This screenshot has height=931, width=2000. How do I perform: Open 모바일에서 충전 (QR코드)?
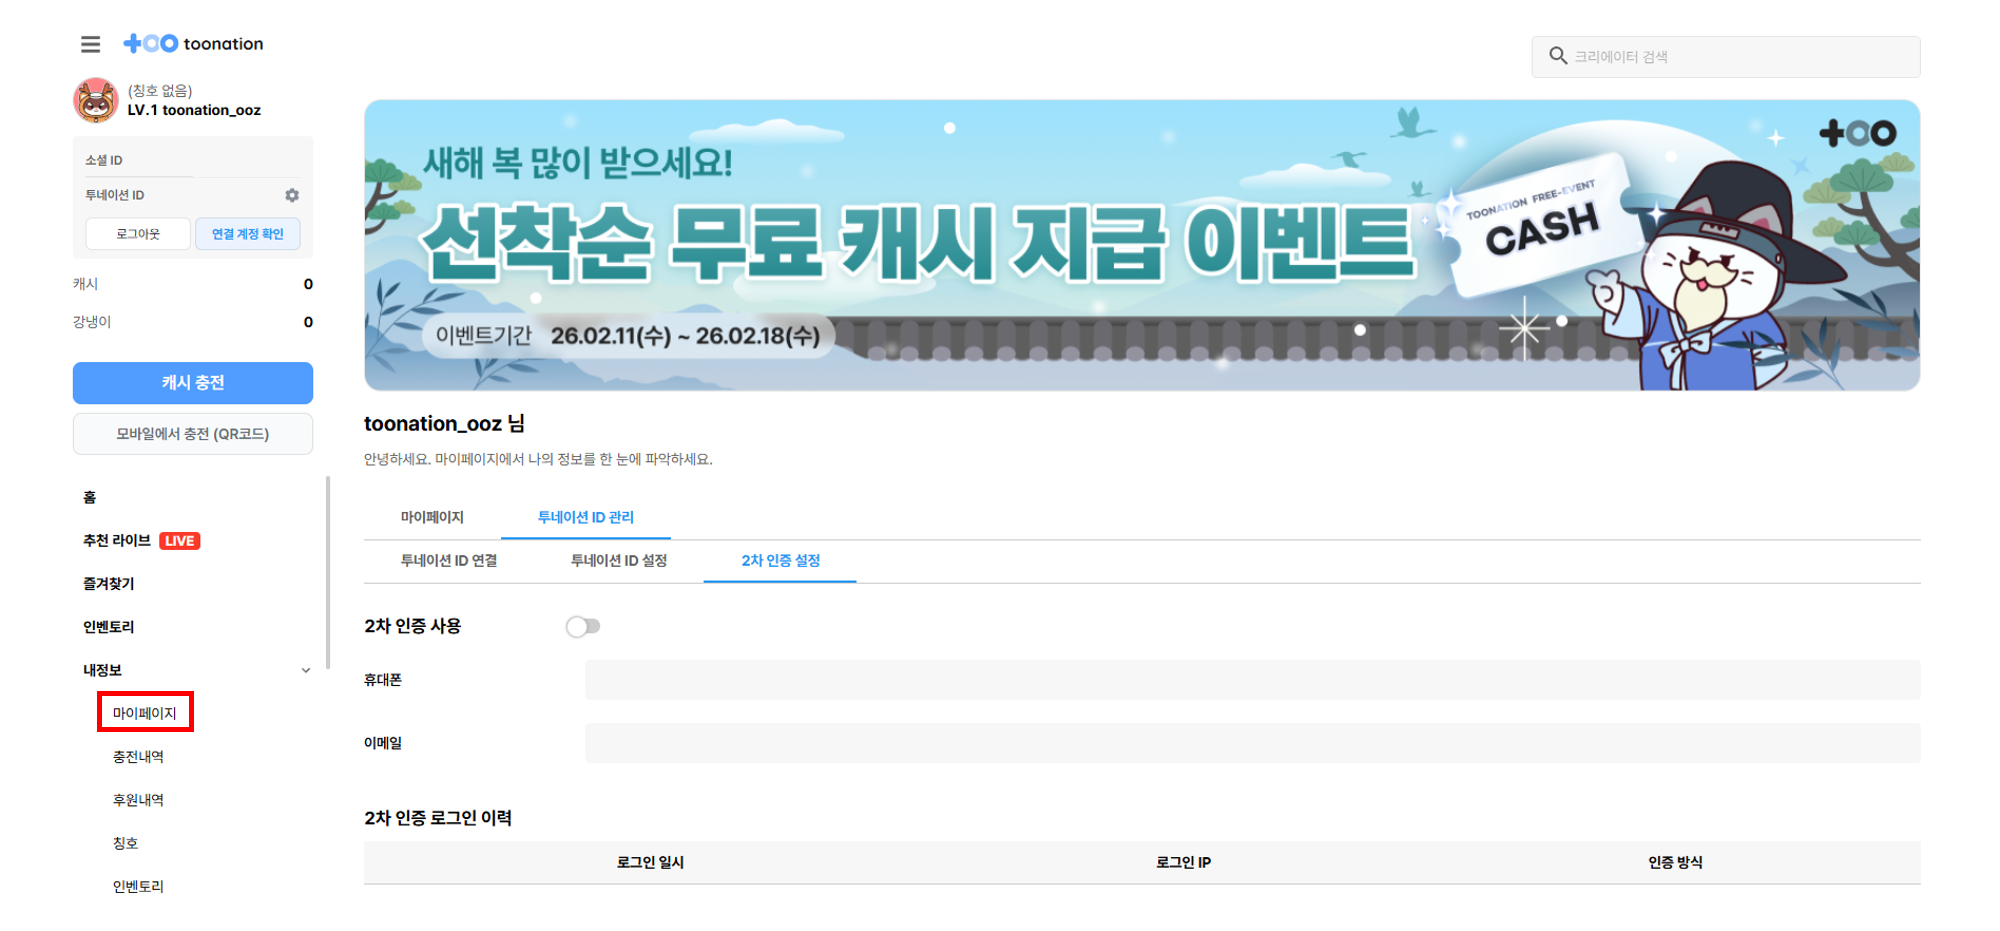[x=192, y=433]
